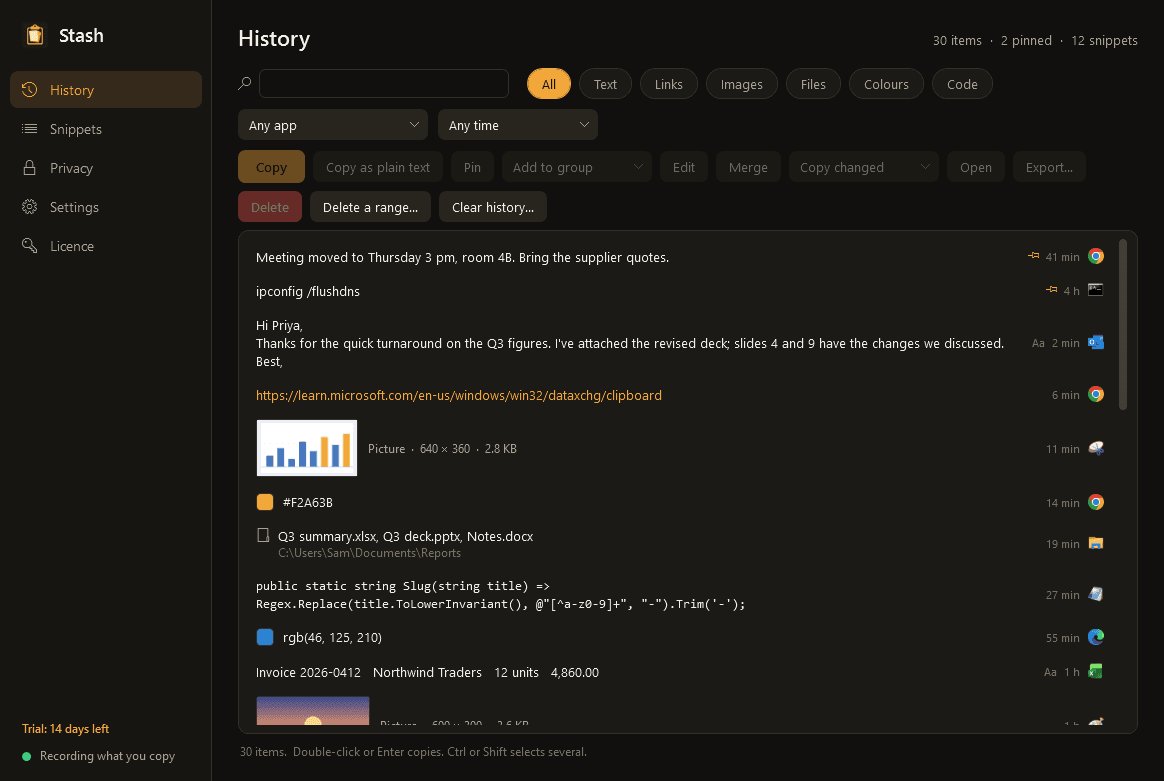Click the orange #F2A63B colour swatch

click(x=265, y=502)
